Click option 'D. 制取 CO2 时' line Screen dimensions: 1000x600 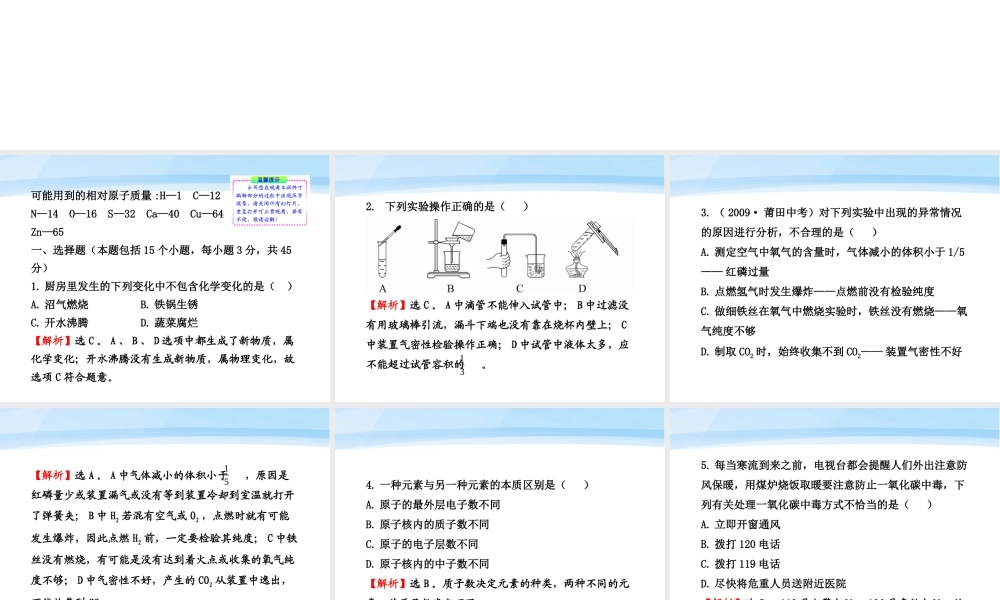click(x=831, y=352)
